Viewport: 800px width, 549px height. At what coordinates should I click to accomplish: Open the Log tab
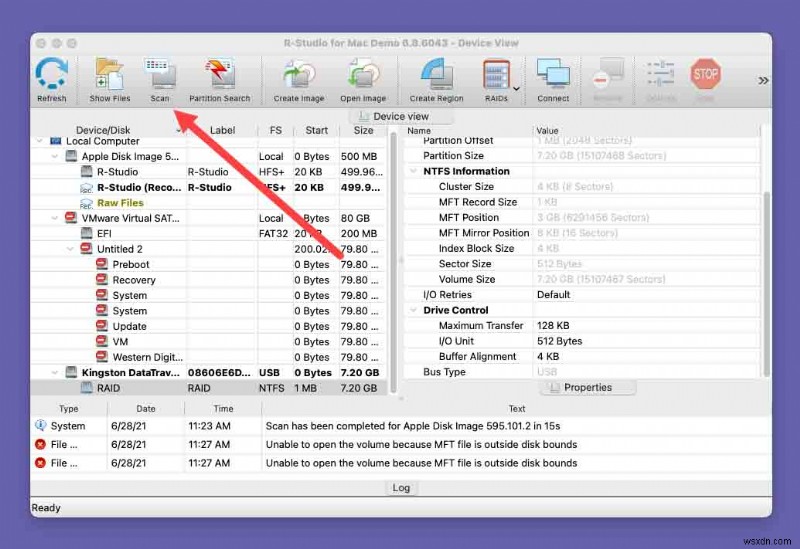point(401,488)
